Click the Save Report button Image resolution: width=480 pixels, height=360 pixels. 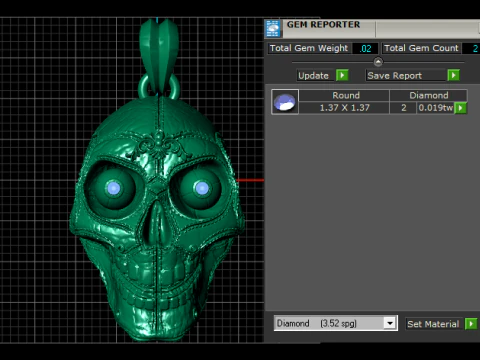coord(405,76)
